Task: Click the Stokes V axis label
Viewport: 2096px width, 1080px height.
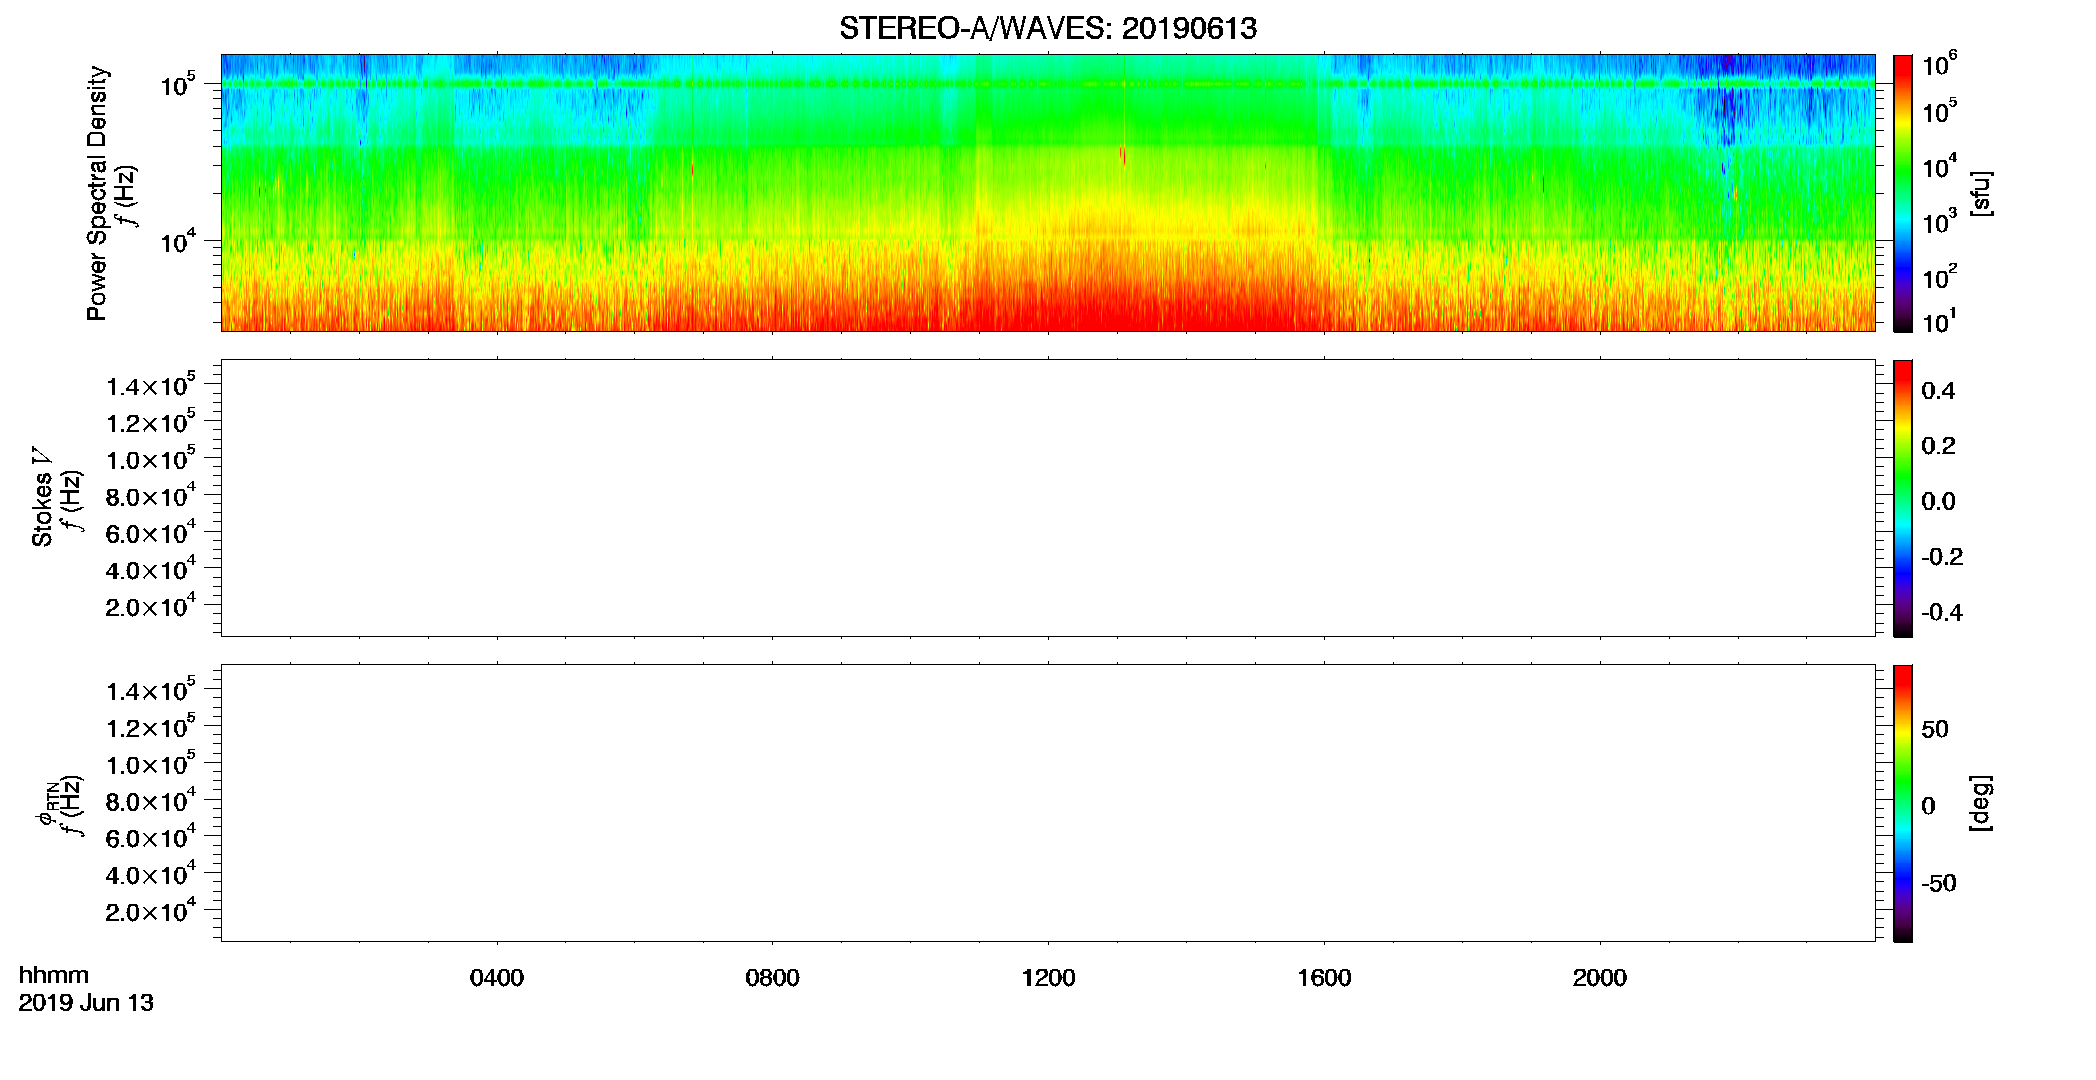Action: [42, 497]
